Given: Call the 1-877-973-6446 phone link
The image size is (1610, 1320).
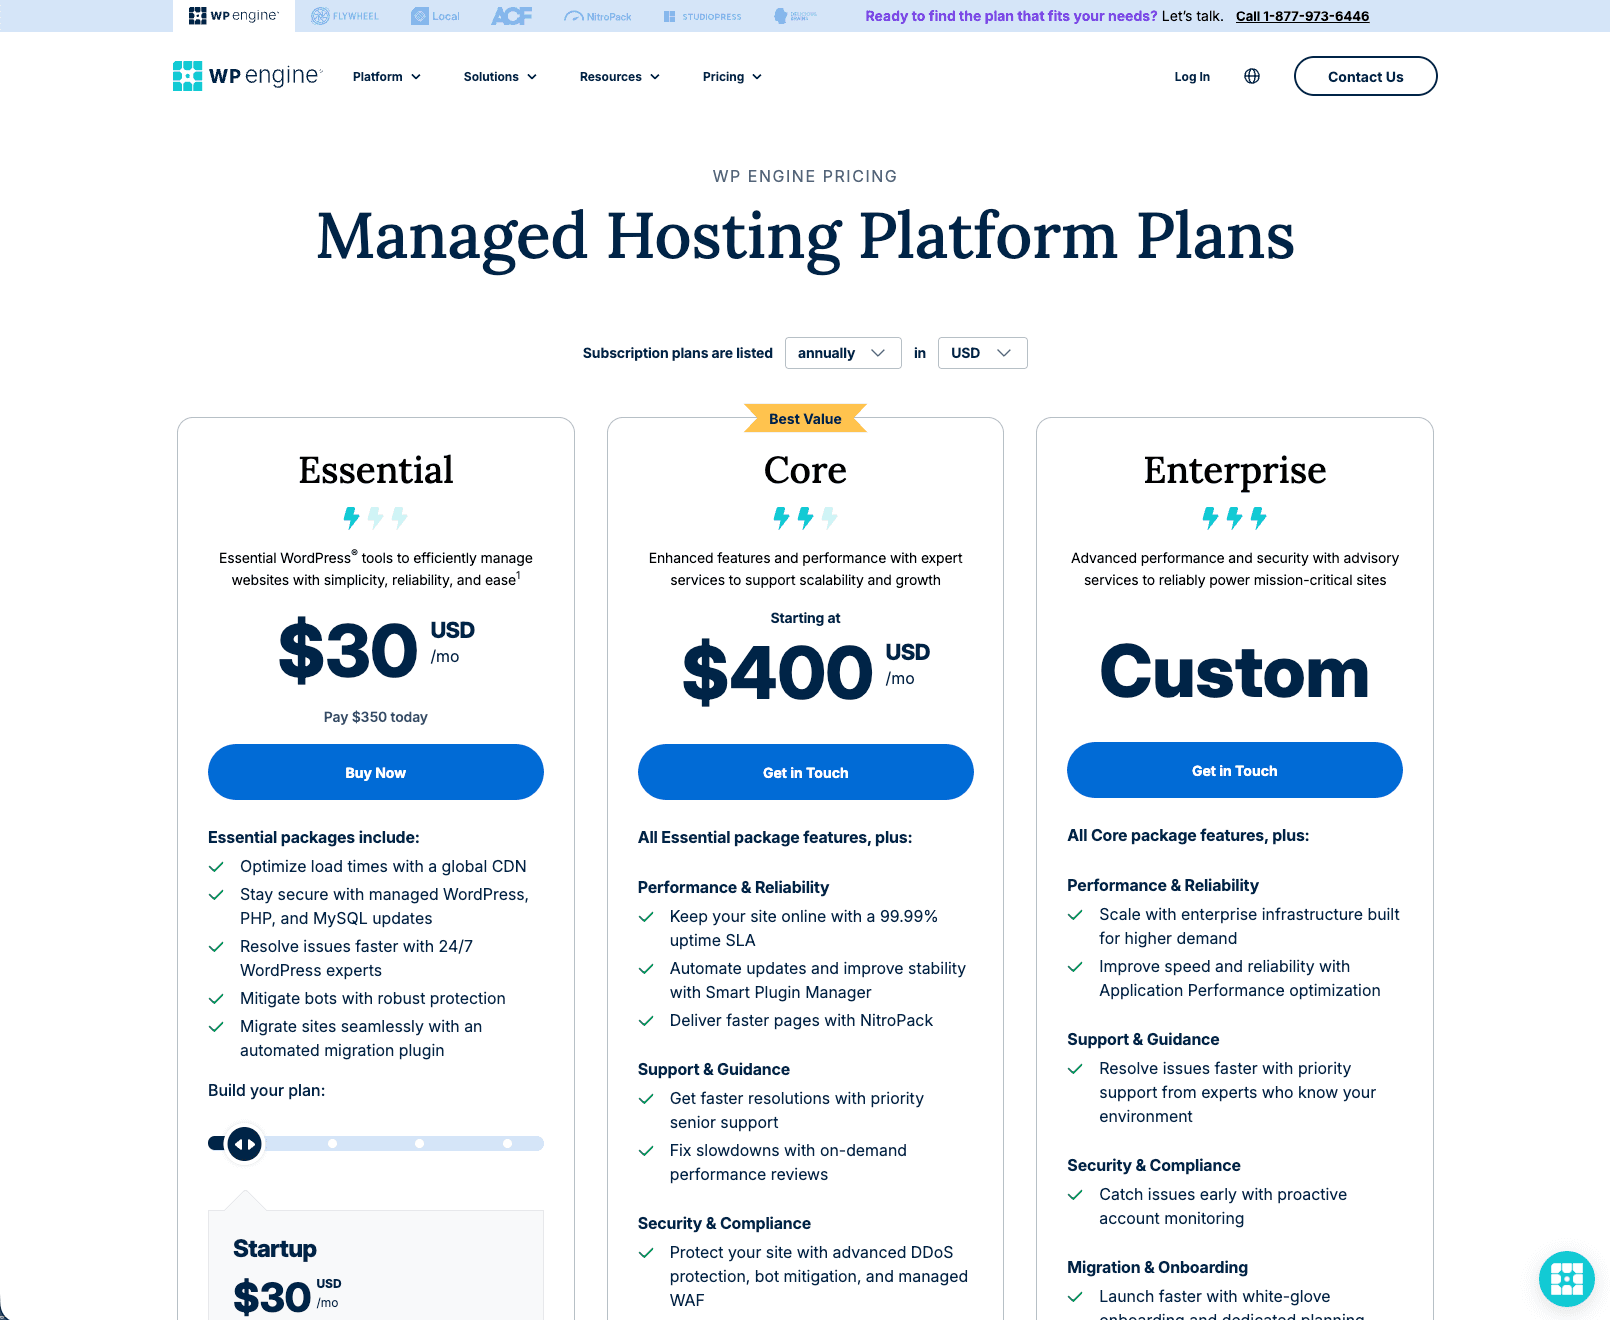Looking at the screenshot, I should pyautogui.click(x=1302, y=16).
